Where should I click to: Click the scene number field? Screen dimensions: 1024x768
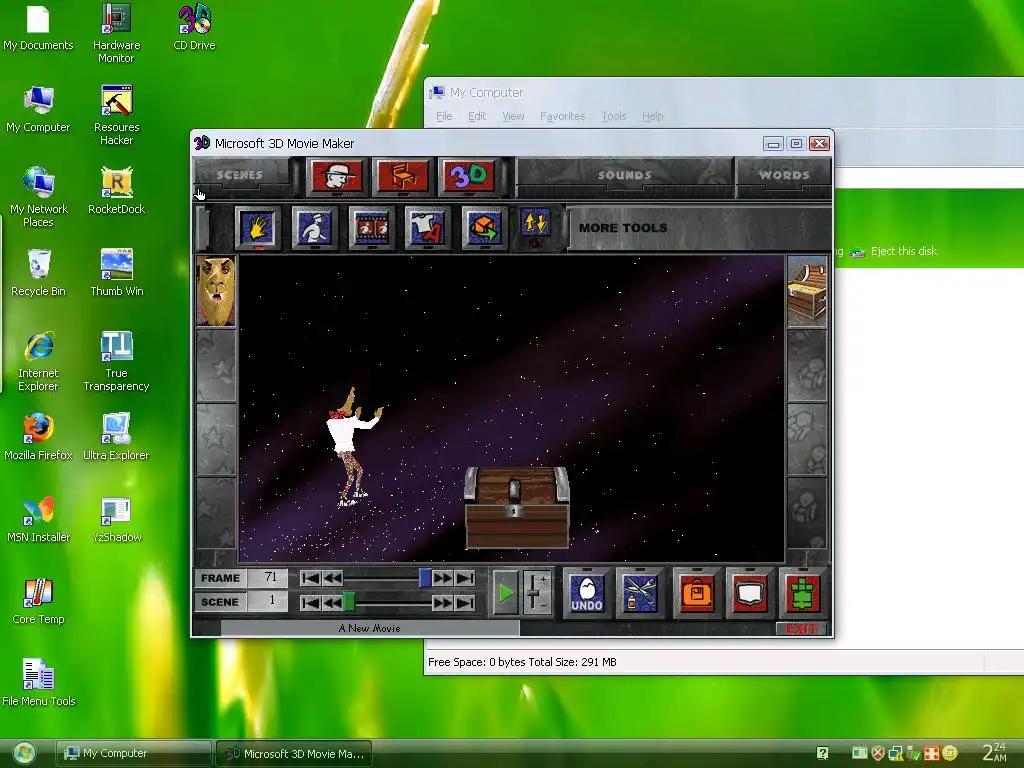click(x=268, y=601)
